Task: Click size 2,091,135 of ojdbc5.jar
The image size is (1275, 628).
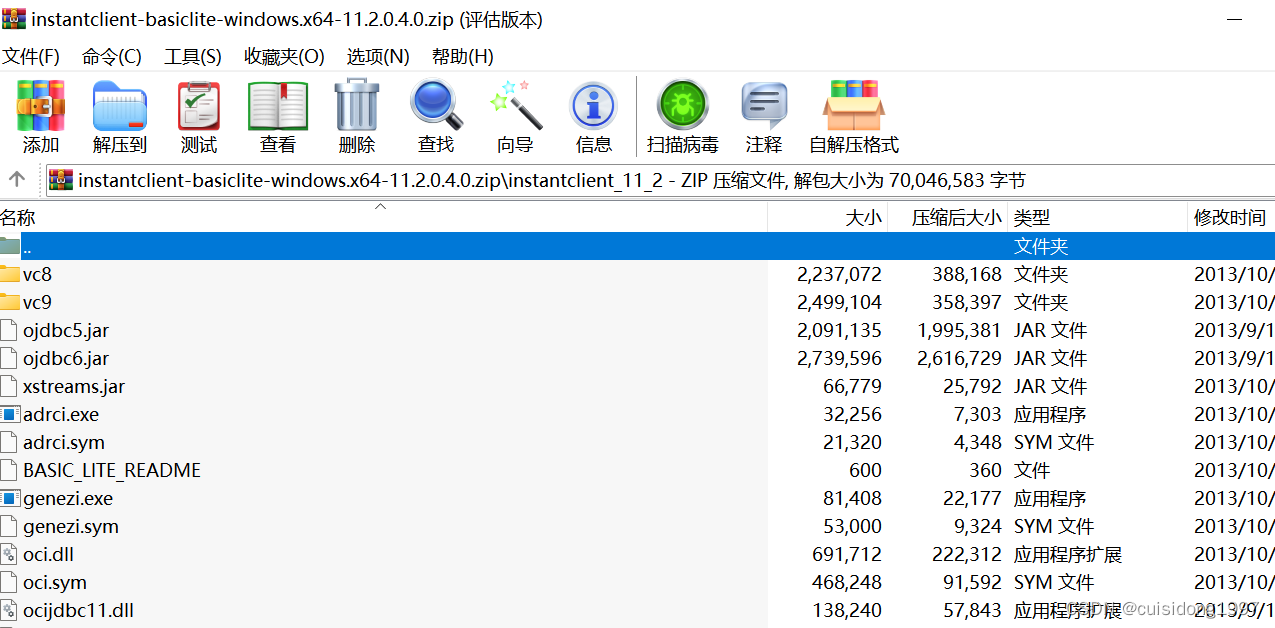Action: (840, 330)
